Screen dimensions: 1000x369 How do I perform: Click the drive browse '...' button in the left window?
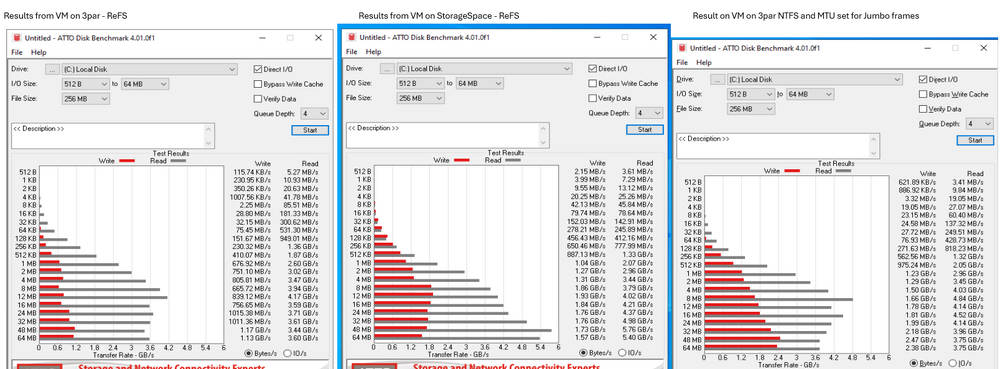[x=52, y=69]
